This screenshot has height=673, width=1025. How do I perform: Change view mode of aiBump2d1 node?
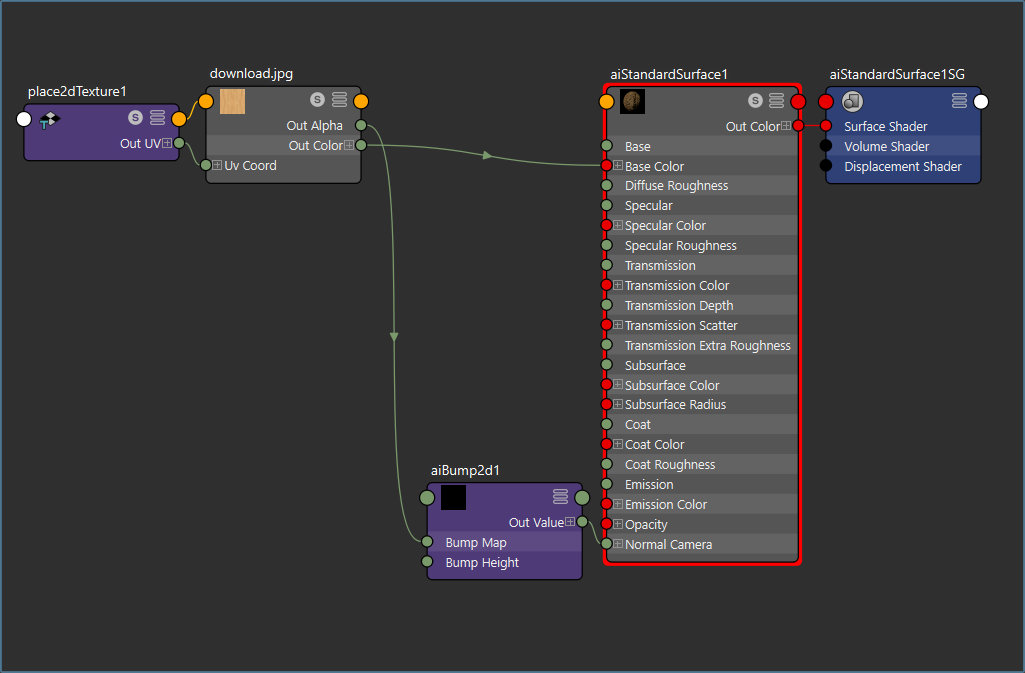[x=560, y=497]
